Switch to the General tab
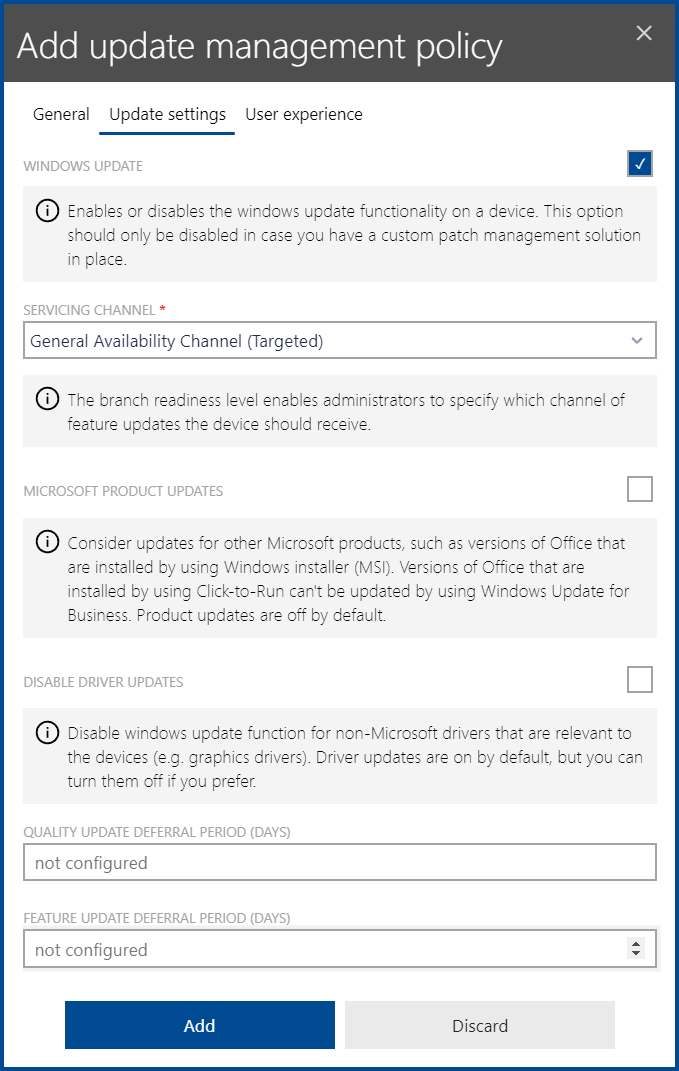The height and width of the screenshot is (1071, 679). pos(61,114)
